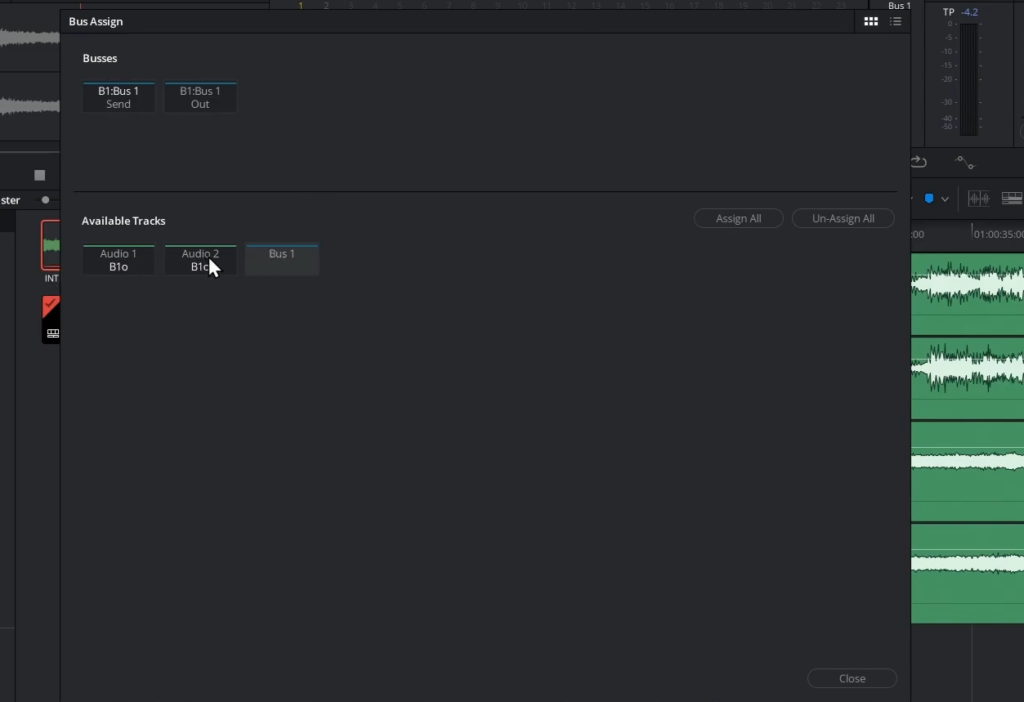Click the TP -4.2 loudness value
This screenshot has height=702, width=1024.
[970, 12]
